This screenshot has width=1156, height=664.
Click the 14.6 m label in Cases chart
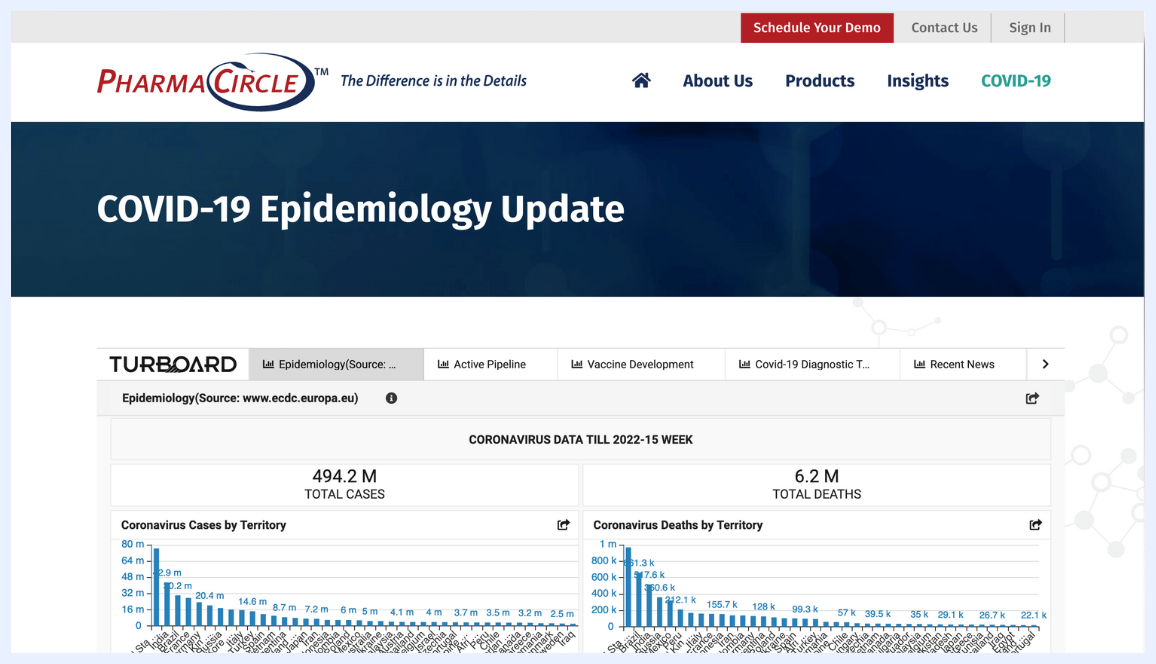tap(252, 601)
